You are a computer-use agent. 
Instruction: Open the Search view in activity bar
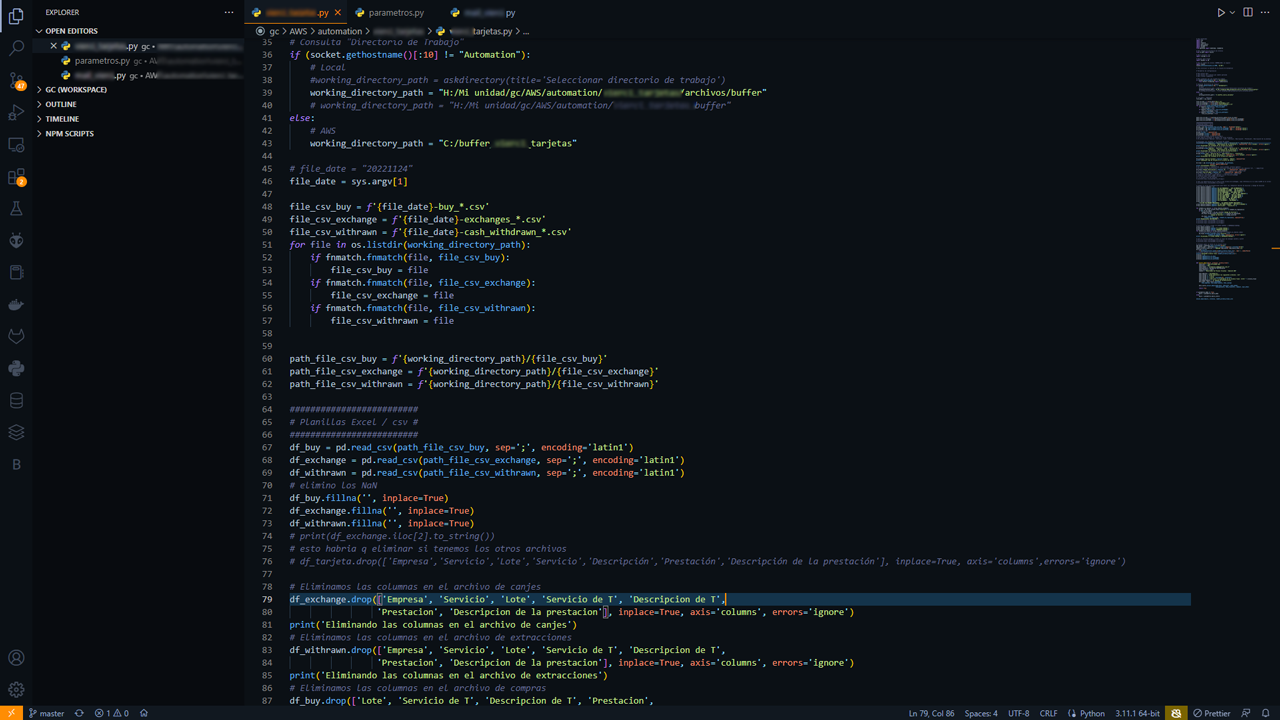tap(16, 48)
